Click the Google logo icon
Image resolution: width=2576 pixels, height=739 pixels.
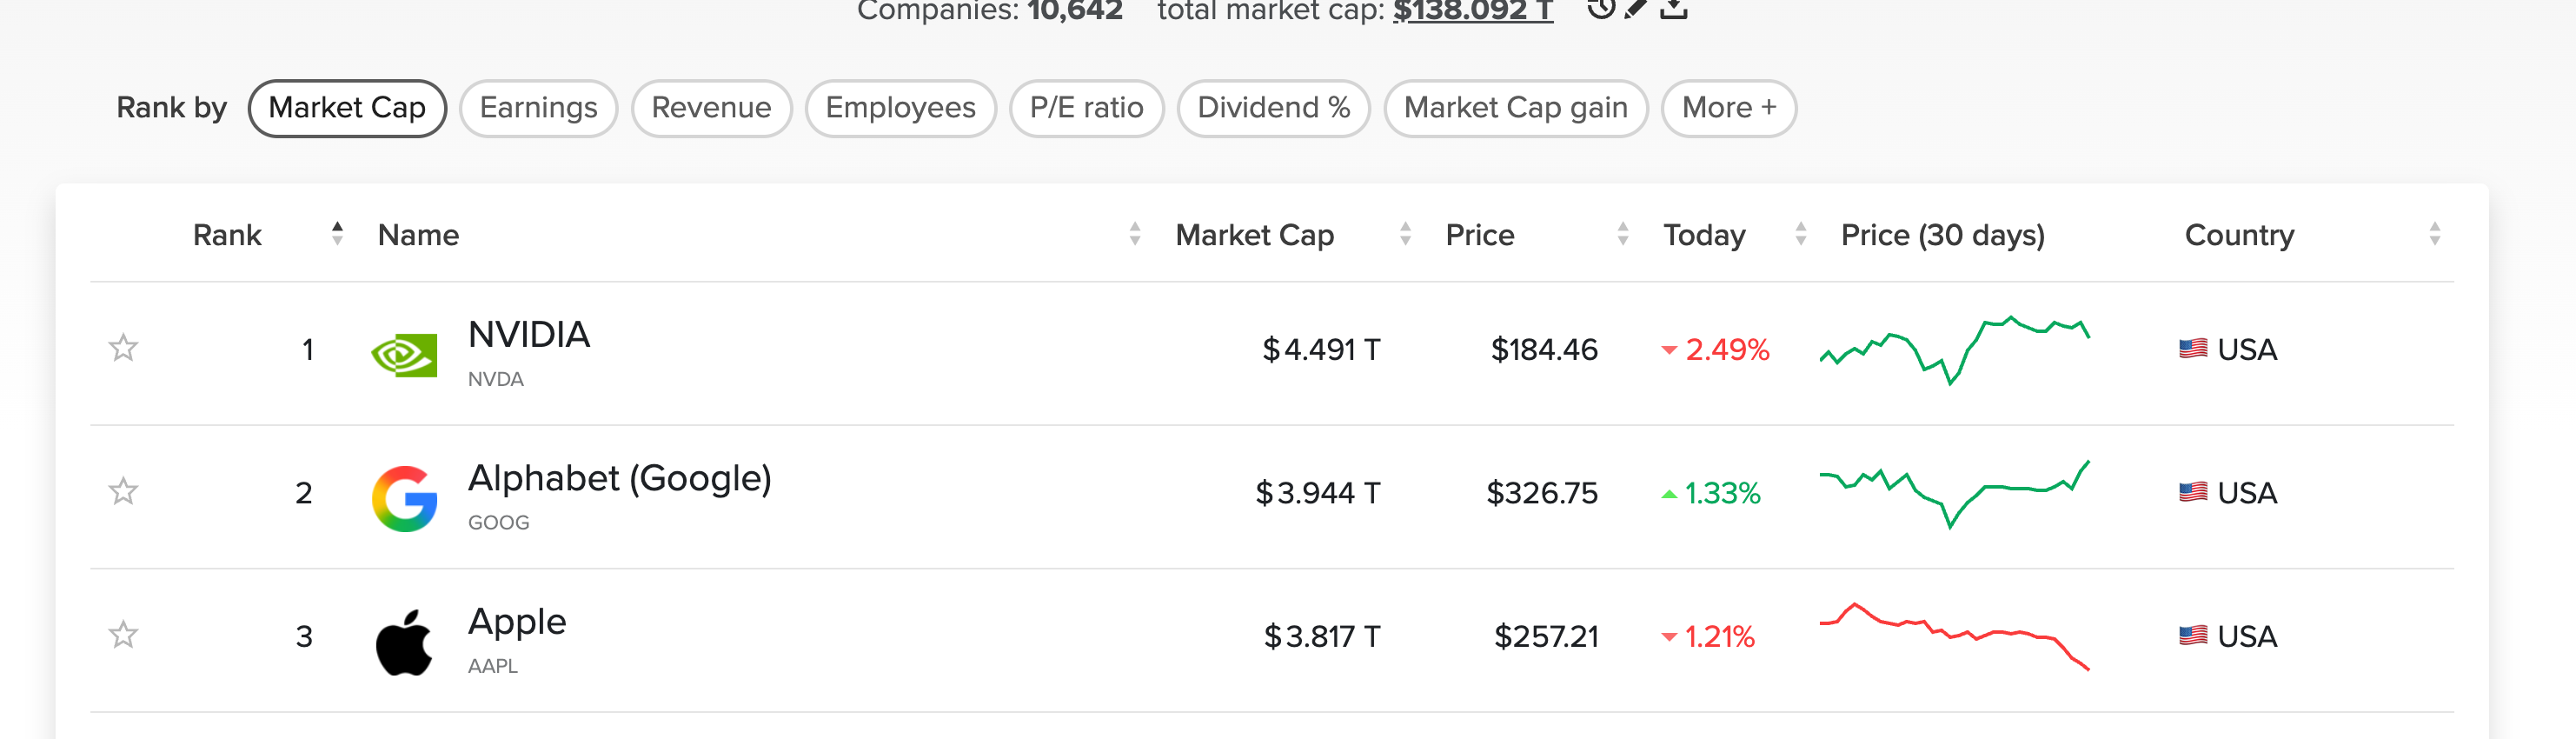404,498
